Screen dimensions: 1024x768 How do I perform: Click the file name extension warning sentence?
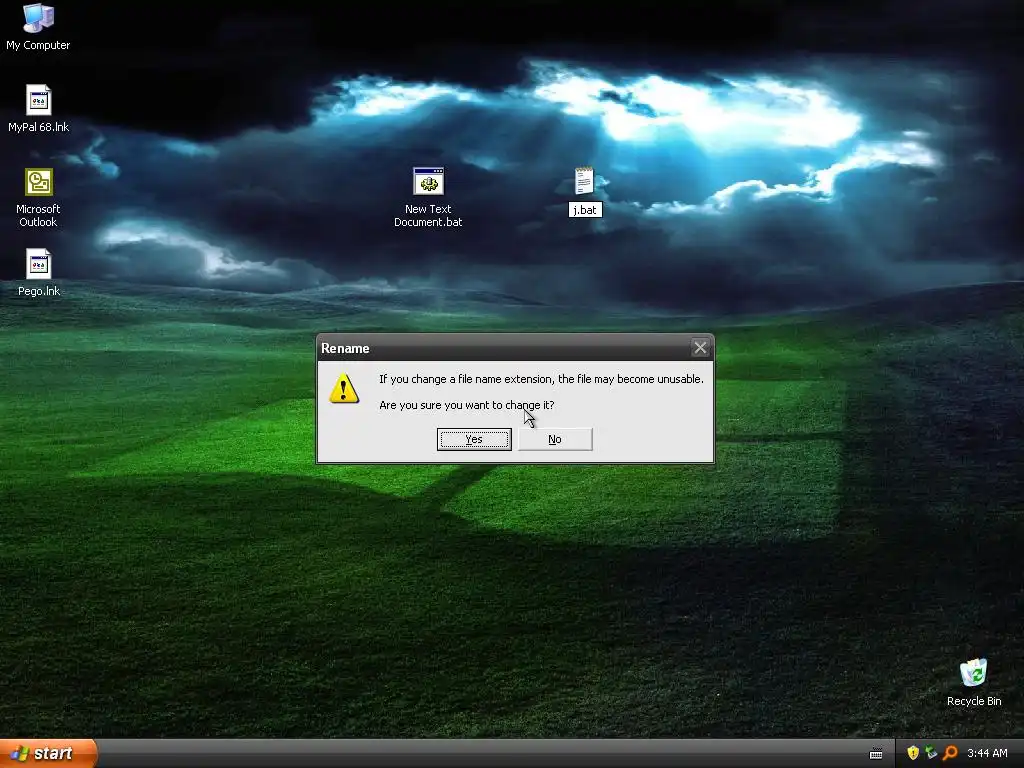point(541,379)
